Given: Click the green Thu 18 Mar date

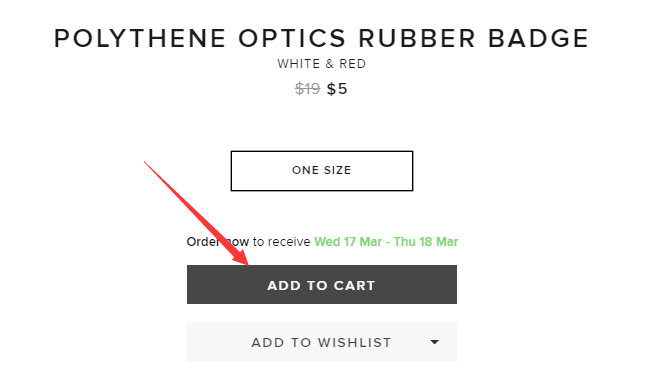Looking at the screenshot, I should [x=426, y=242].
